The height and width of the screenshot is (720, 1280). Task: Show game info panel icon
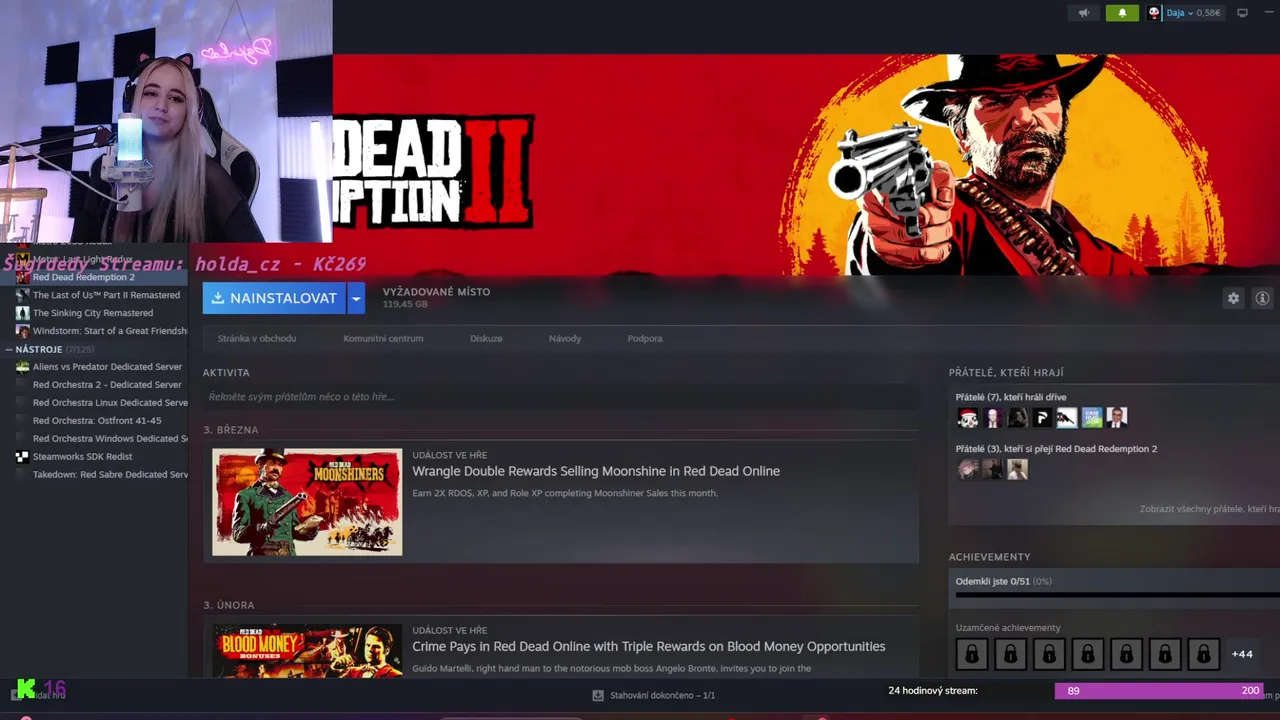(x=1262, y=298)
